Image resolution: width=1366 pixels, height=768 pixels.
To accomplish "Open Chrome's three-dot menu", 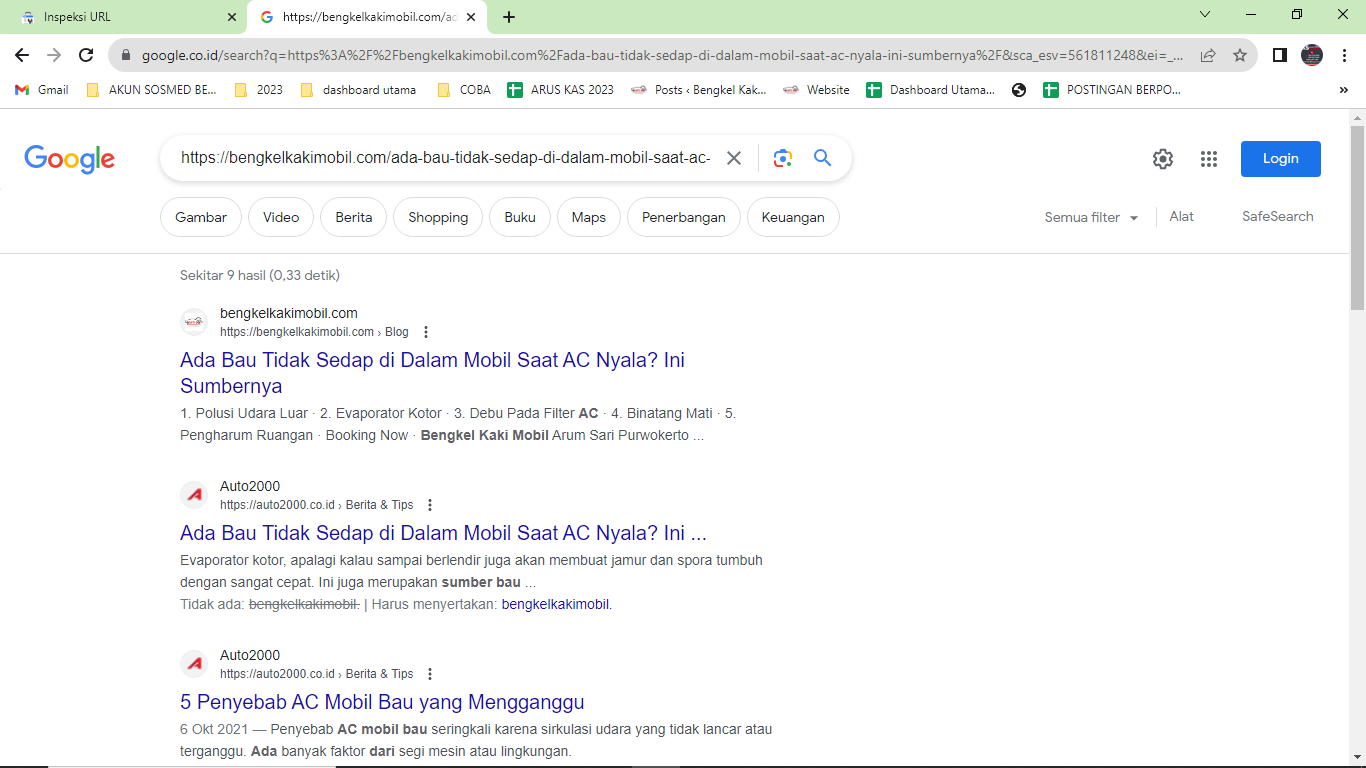I will coord(1344,55).
